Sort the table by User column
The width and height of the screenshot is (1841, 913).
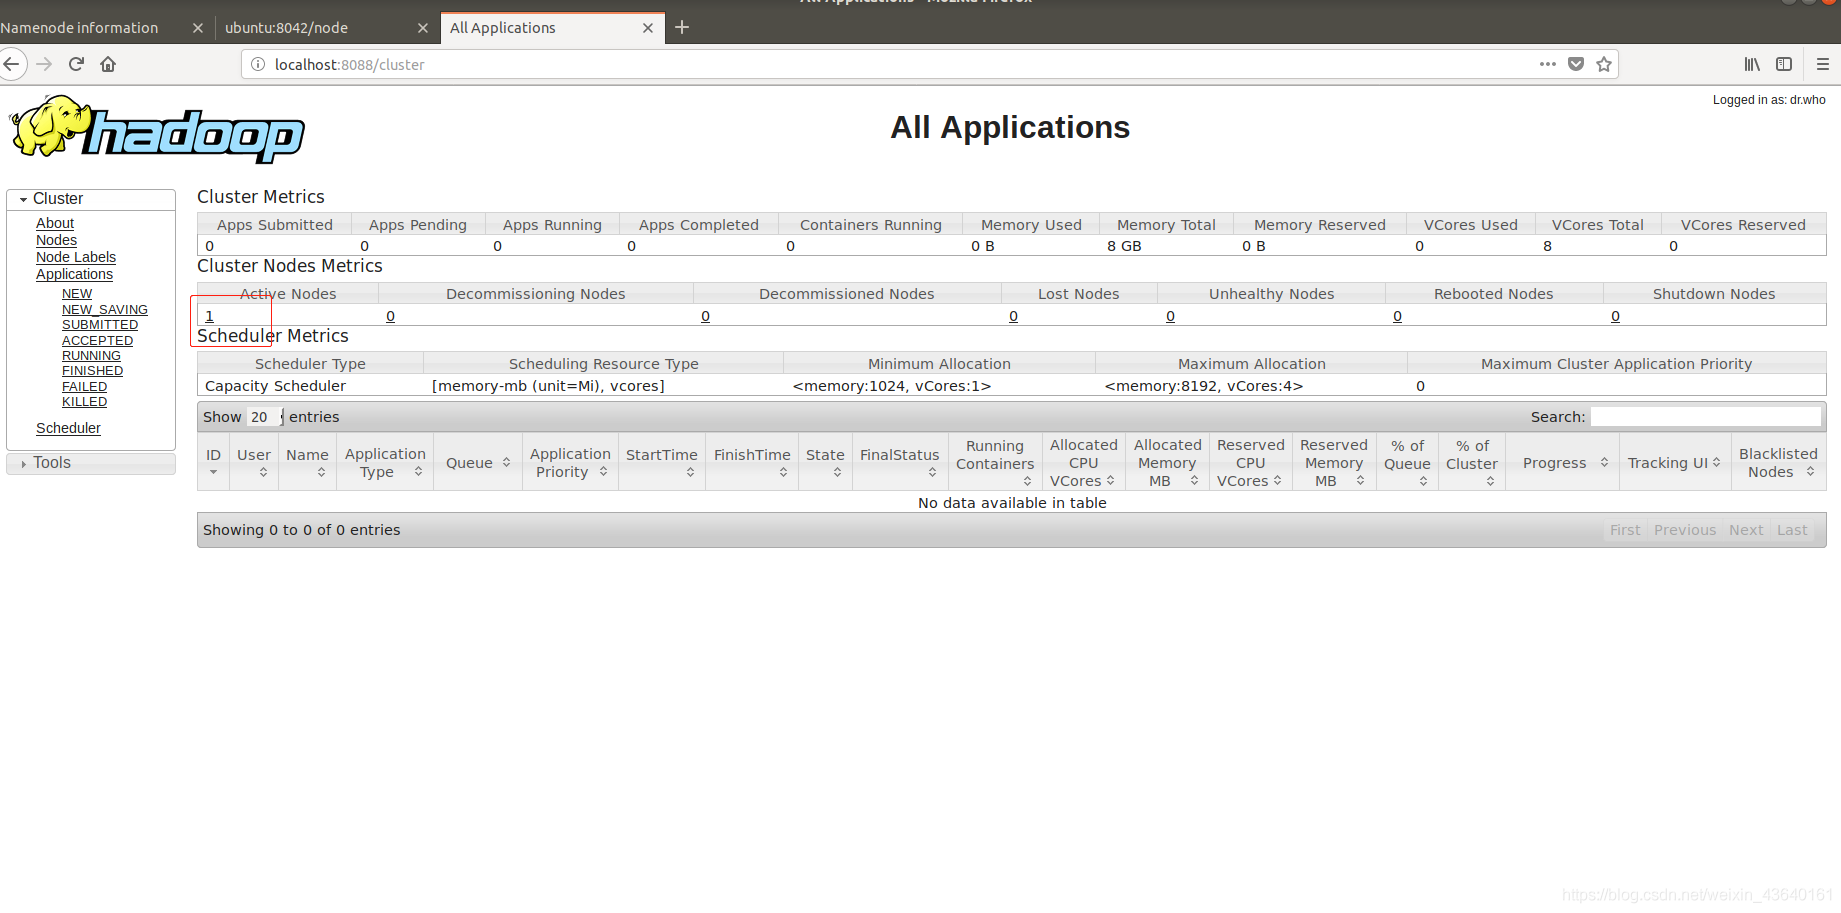[253, 462]
